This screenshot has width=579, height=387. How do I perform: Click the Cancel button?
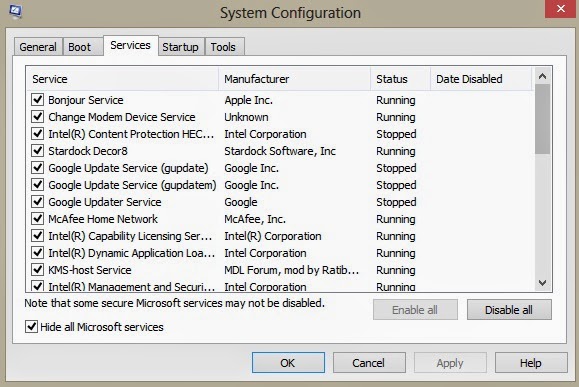click(x=369, y=363)
